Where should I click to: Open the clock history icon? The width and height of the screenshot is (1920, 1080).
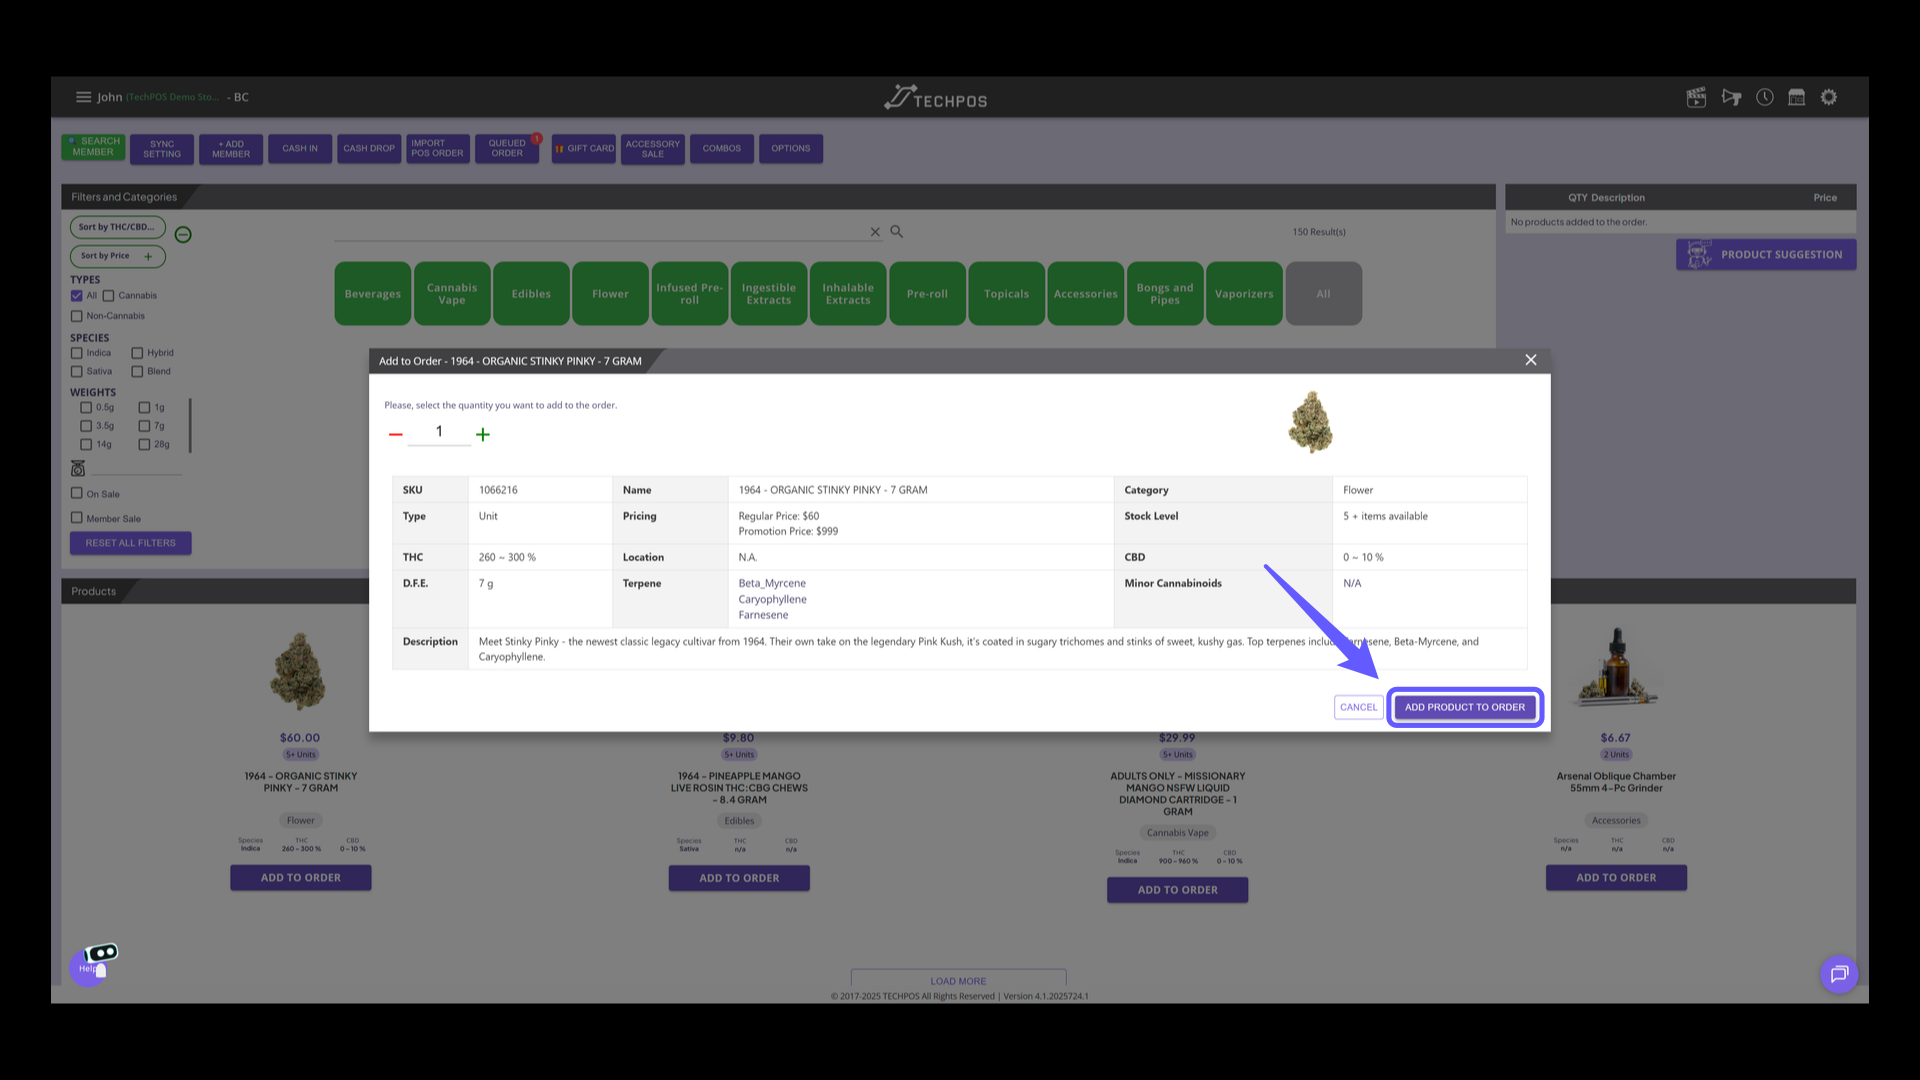[1765, 97]
